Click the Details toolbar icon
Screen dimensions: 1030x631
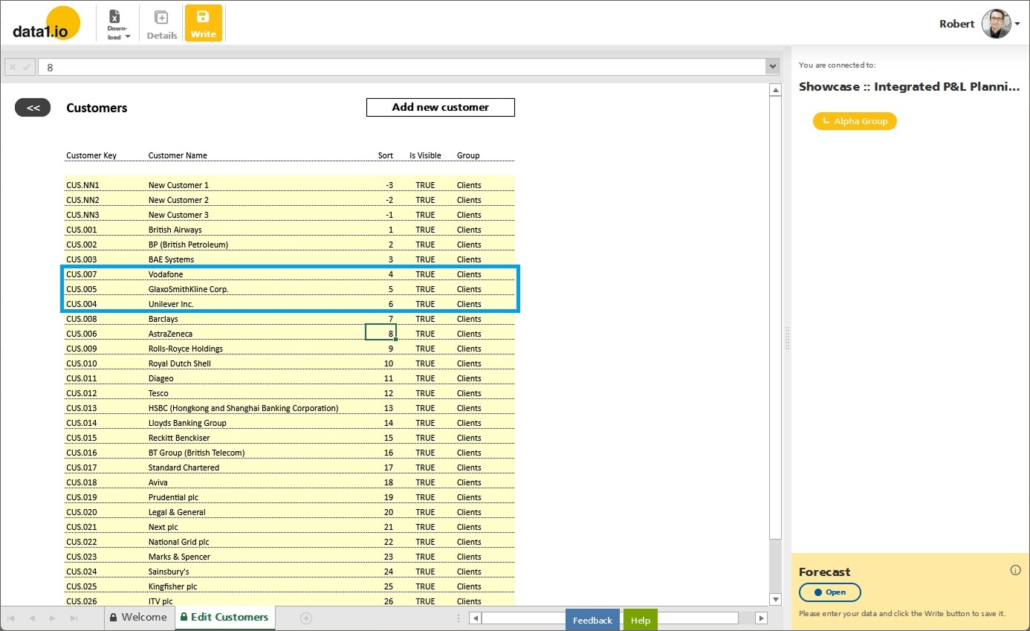click(x=161, y=24)
